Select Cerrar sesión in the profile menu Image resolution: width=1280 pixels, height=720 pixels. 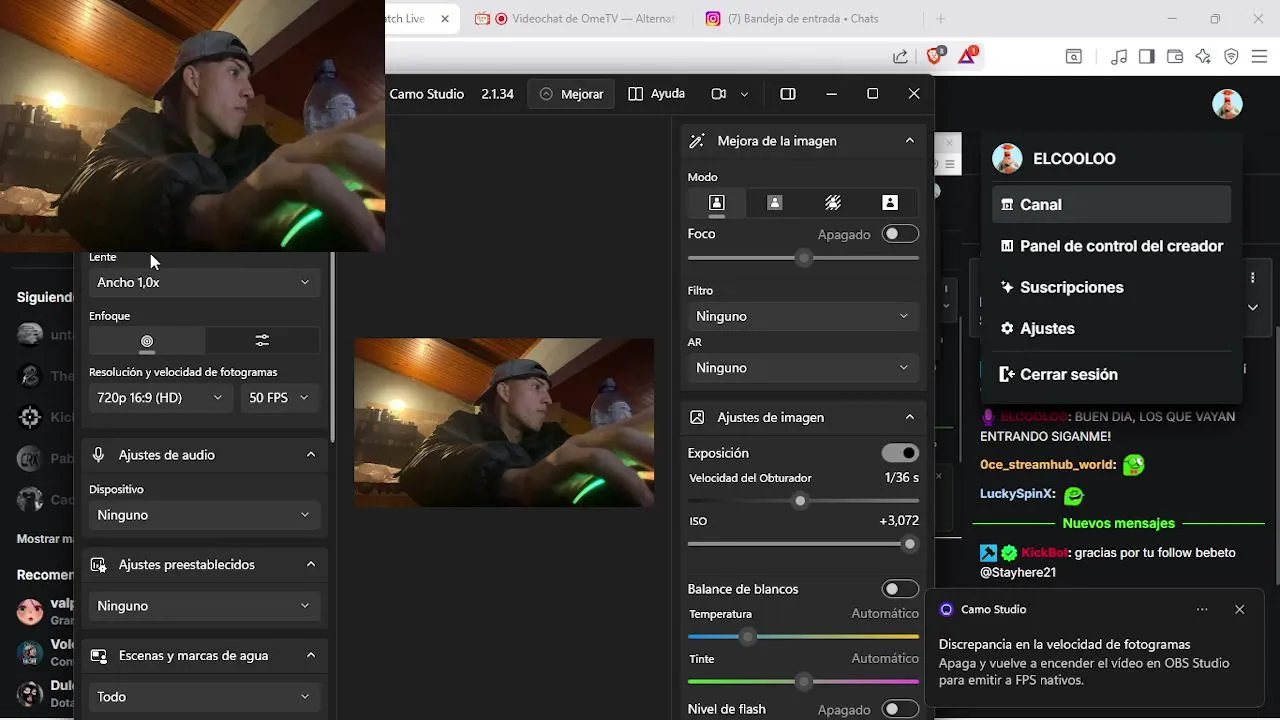1111,374
